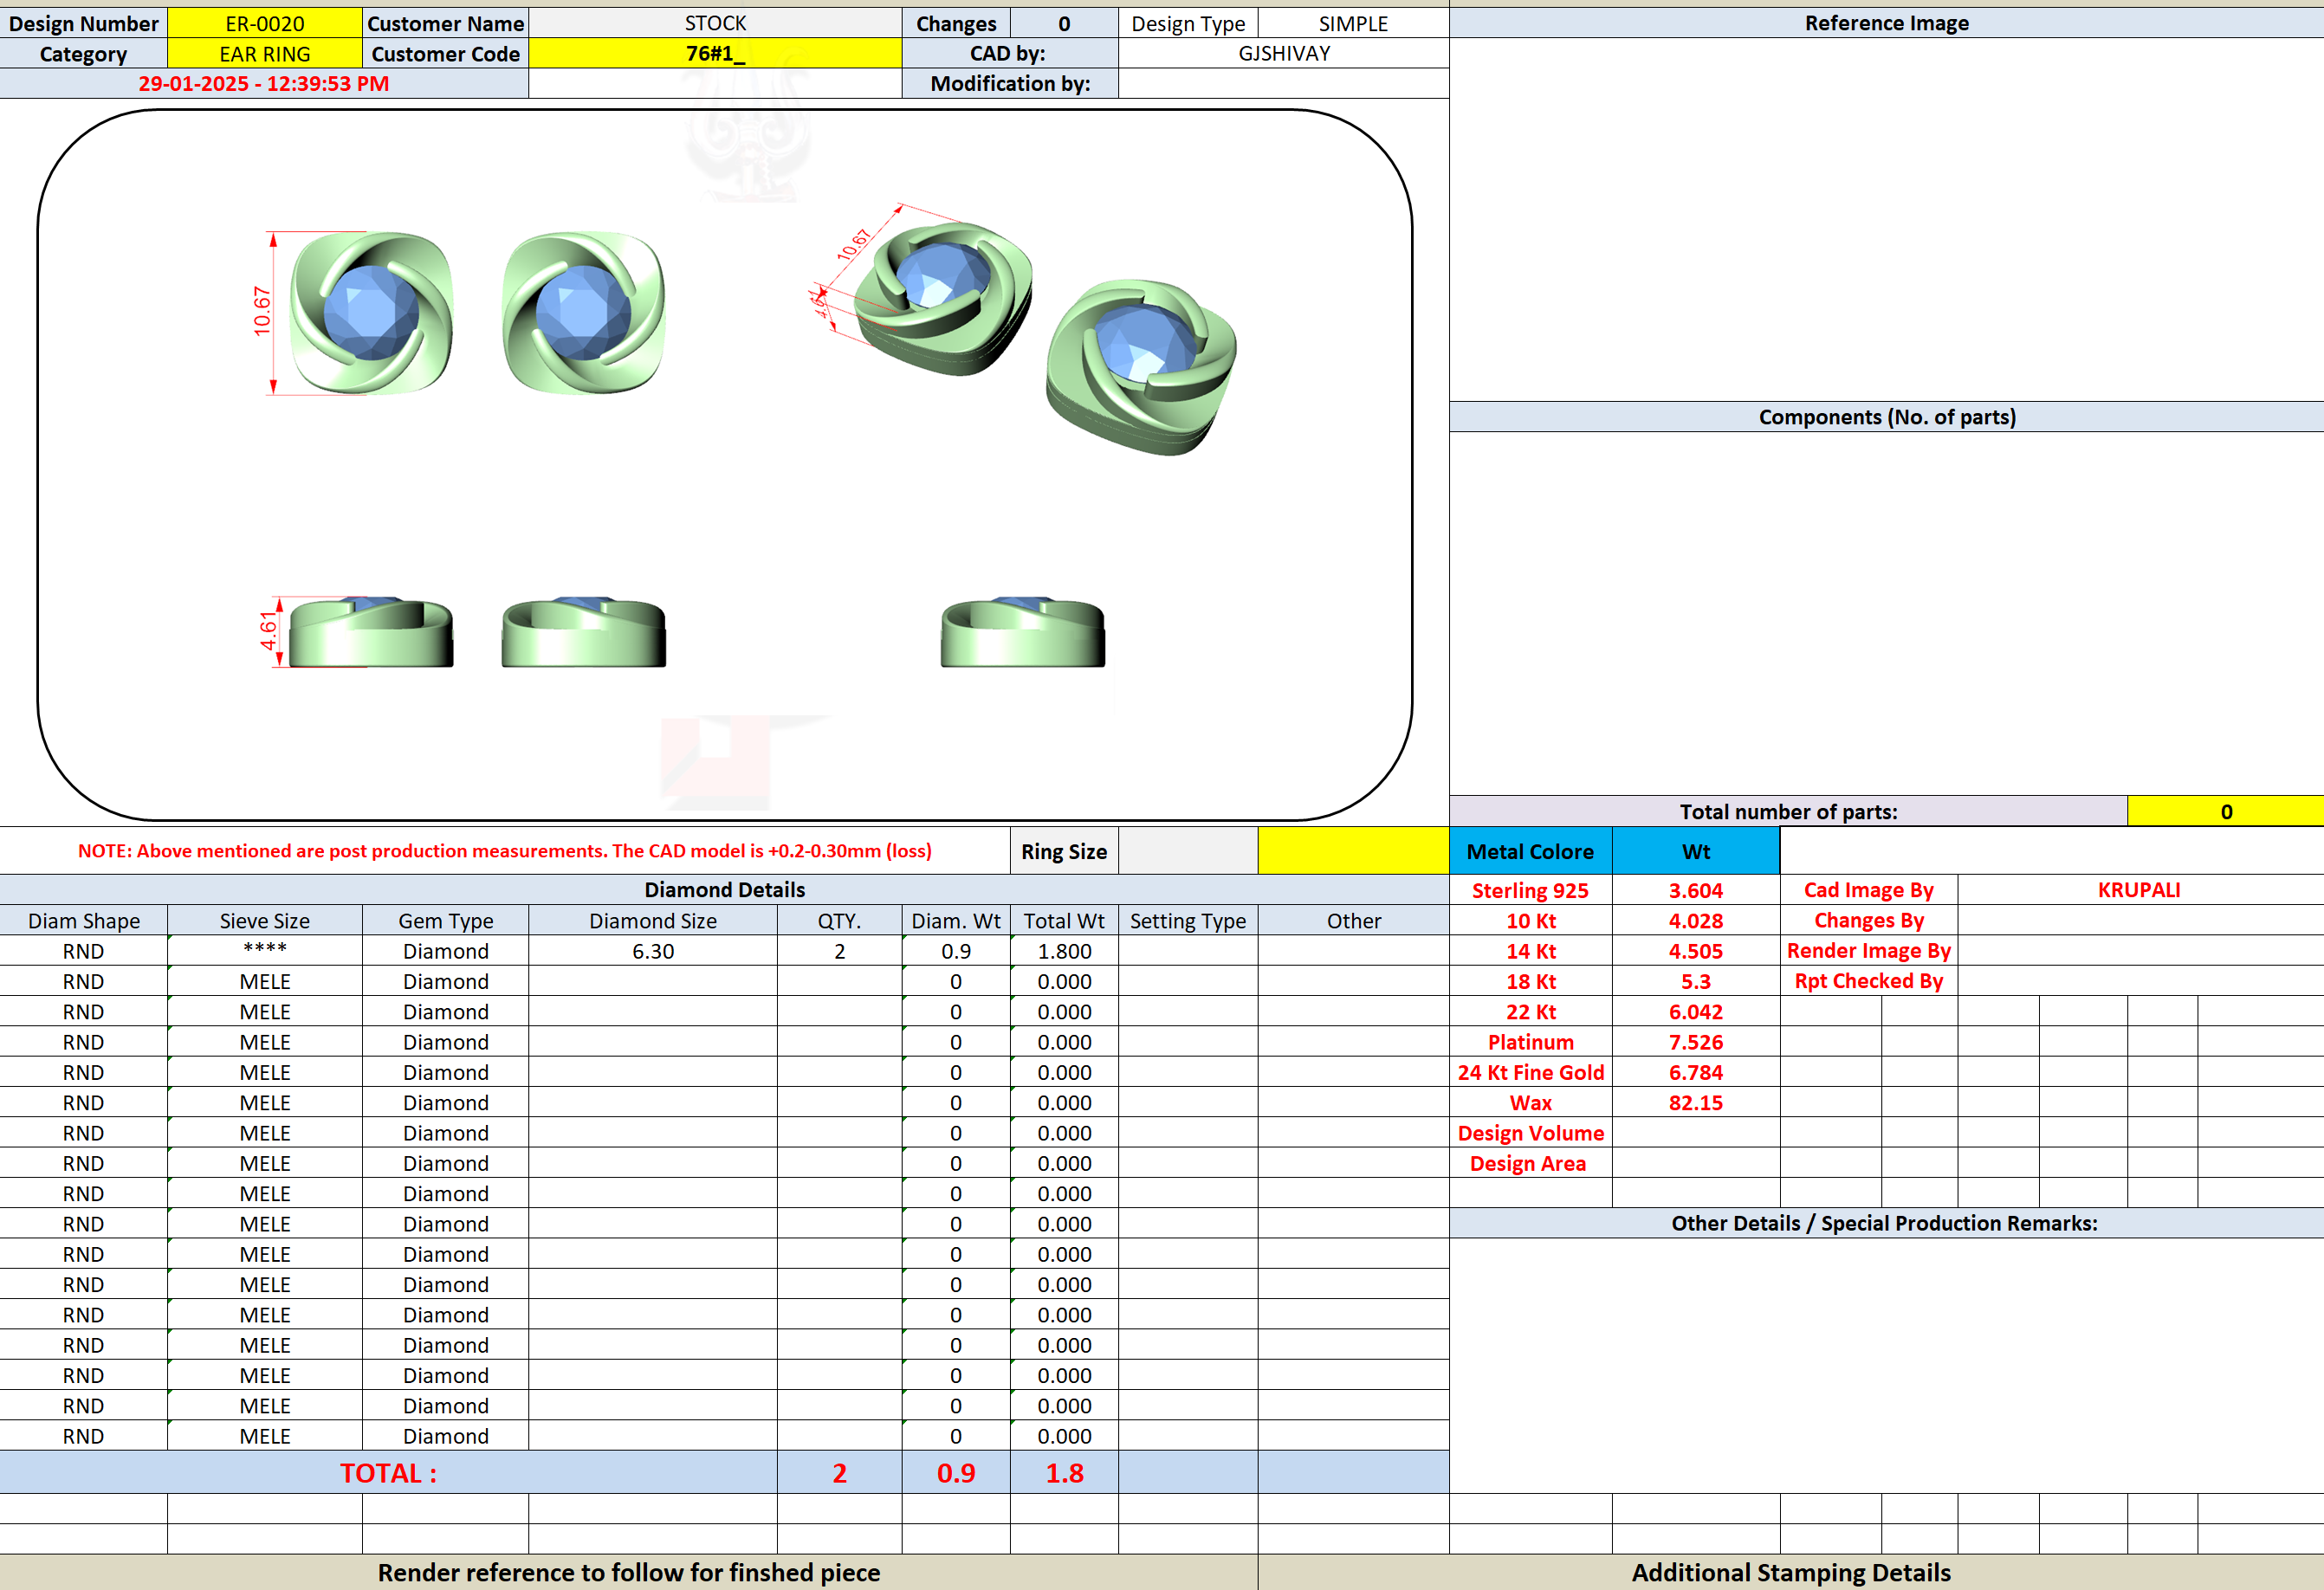Select the QTY. column header
The width and height of the screenshot is (2324, 1590).
point(839,921)
